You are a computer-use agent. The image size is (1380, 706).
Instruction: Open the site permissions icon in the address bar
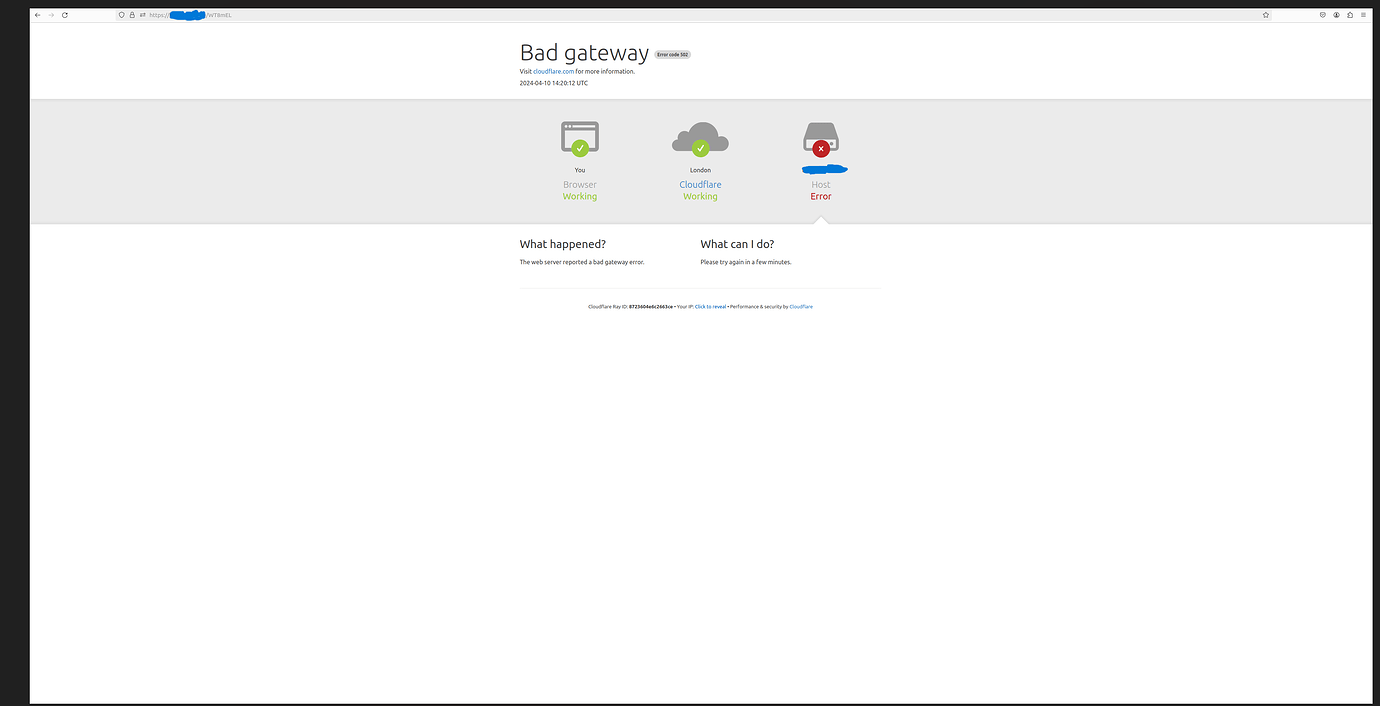[142, 15]
